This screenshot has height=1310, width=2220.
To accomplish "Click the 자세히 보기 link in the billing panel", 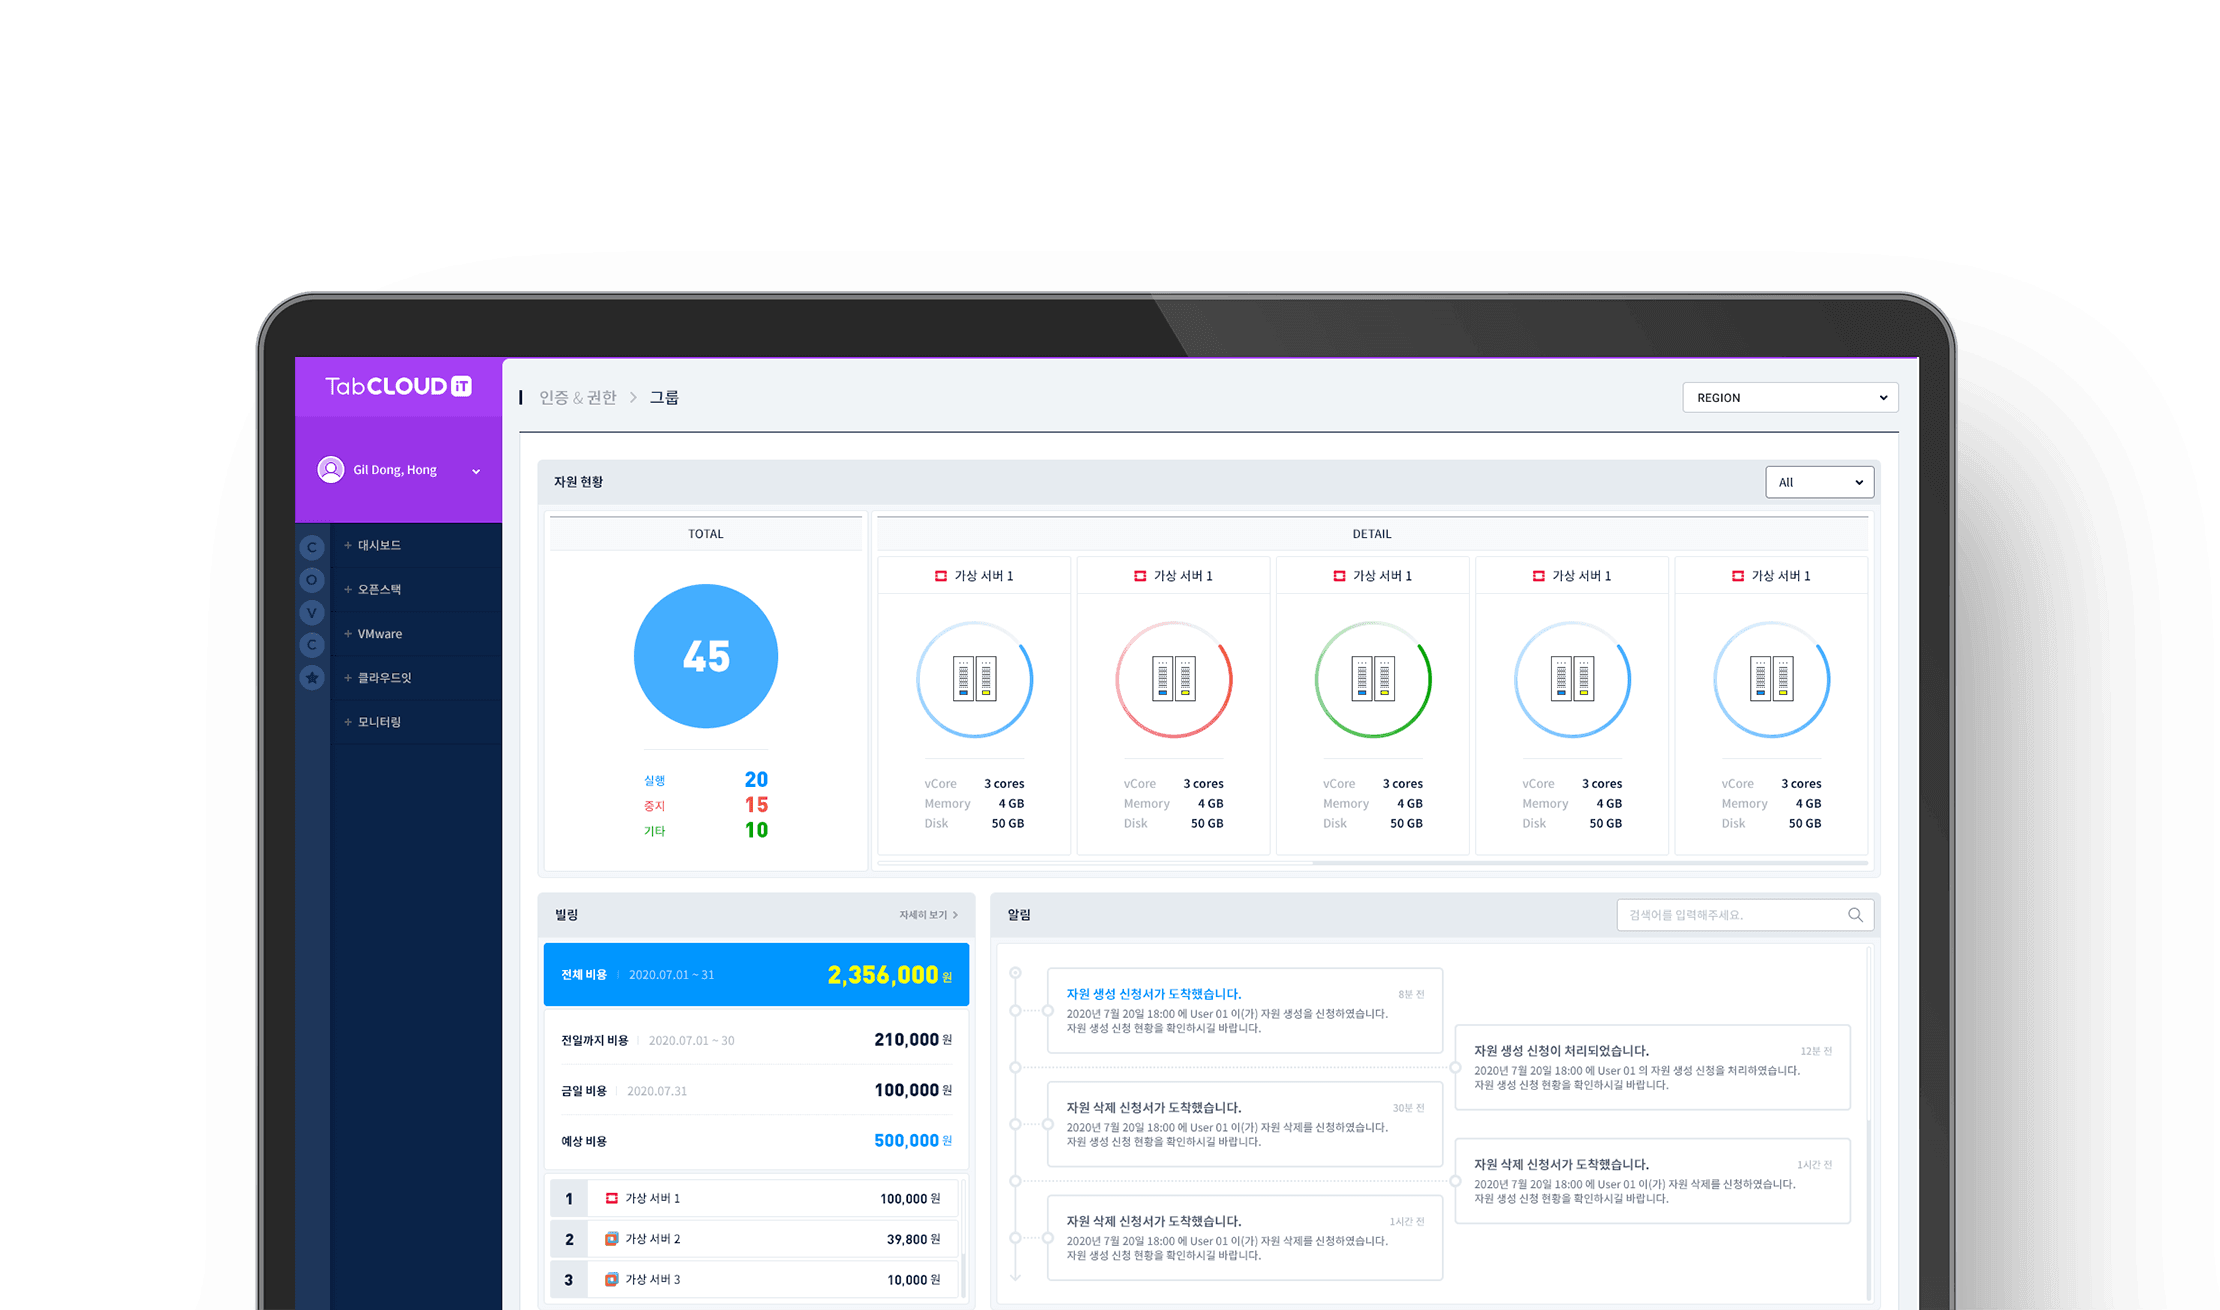I will pyautogui.click(x=927, y=915).
